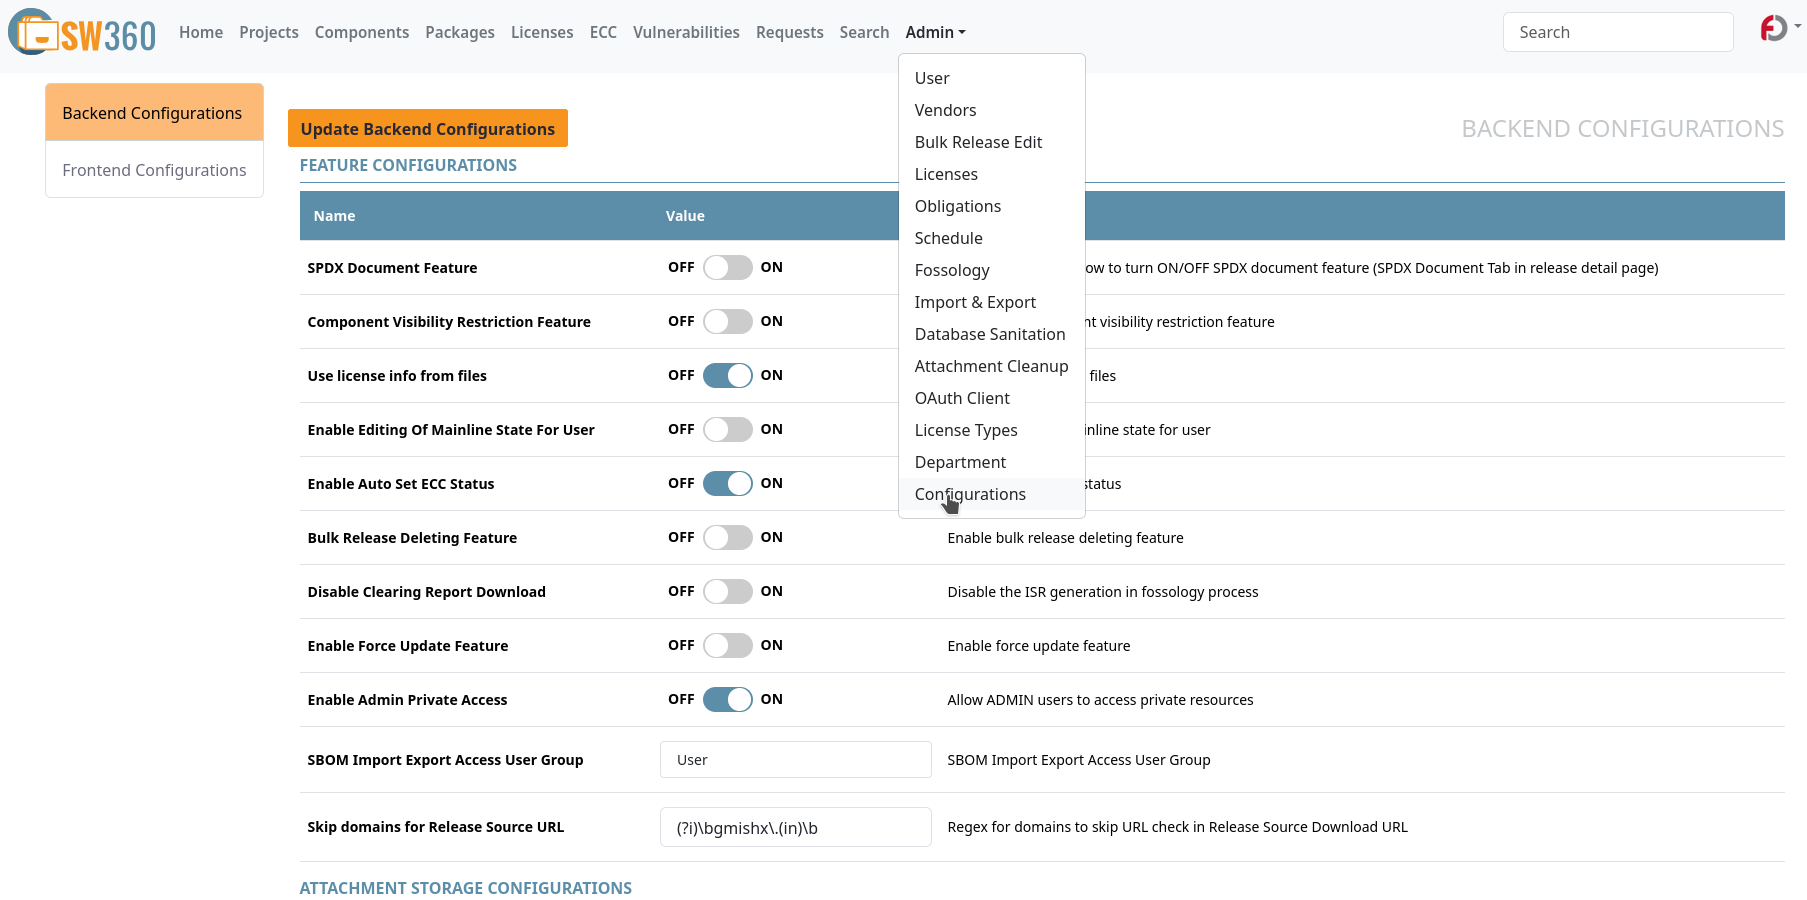1807x900 pixels.
Task: Switch off Enable Admin Private Access
Action: [727, 700]
